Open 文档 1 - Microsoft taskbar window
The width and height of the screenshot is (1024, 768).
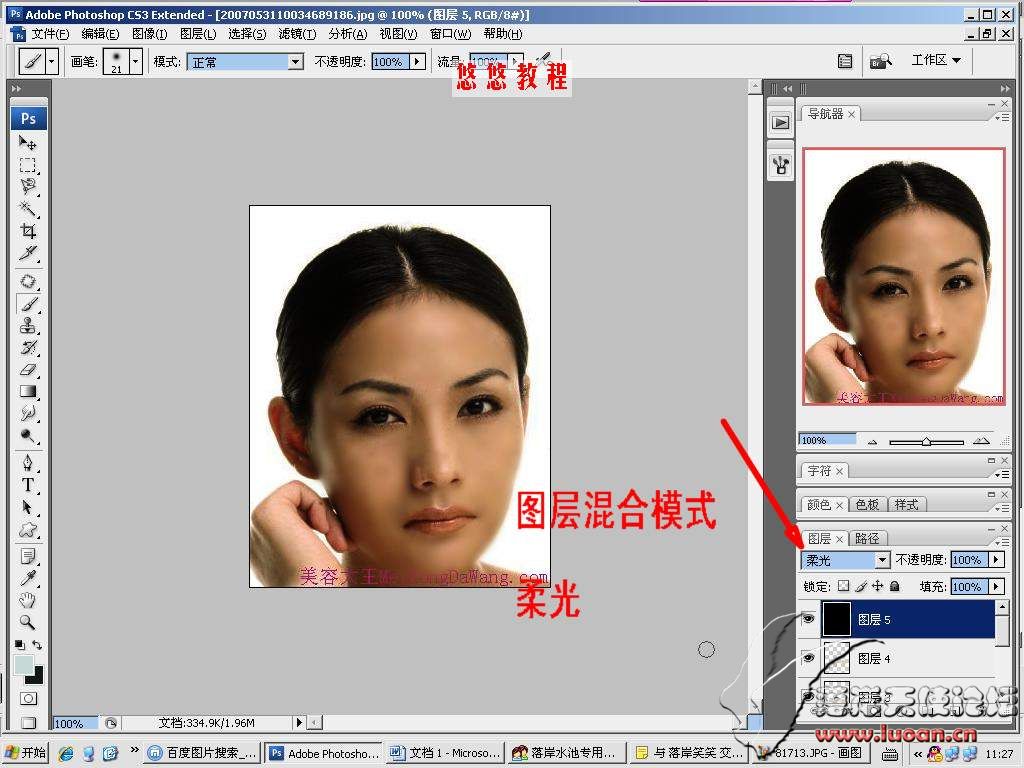pos(446,753)
